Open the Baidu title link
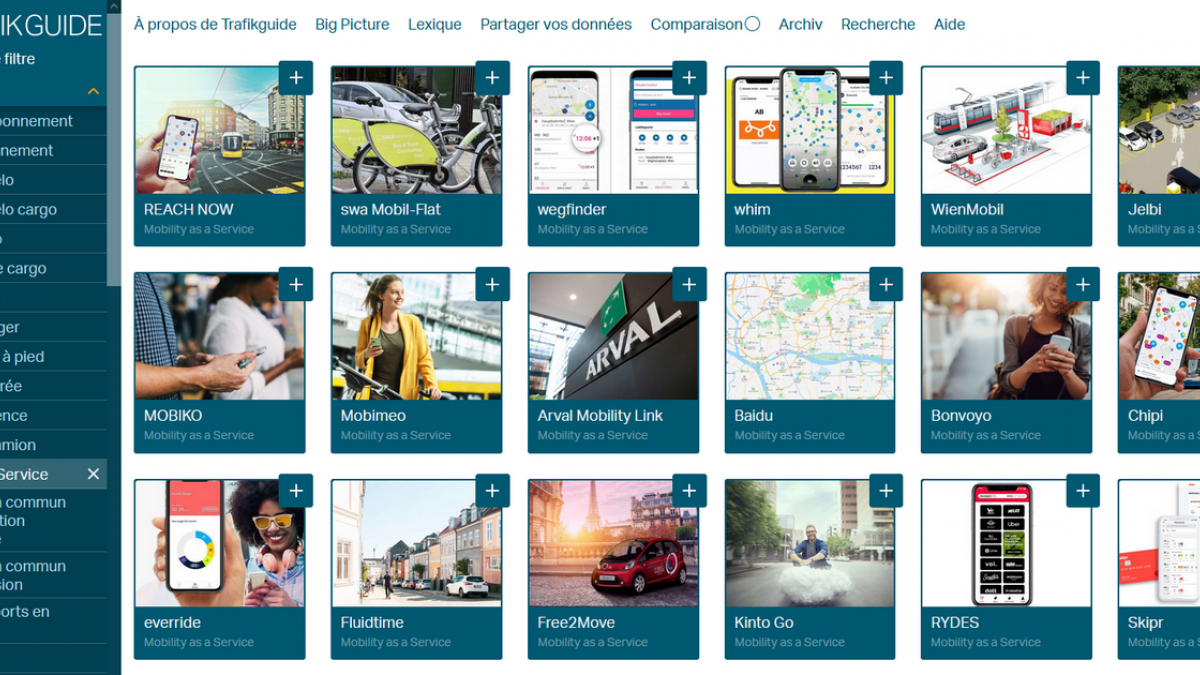The width and height of the screenshot is (1200, 675). point(754,415)
